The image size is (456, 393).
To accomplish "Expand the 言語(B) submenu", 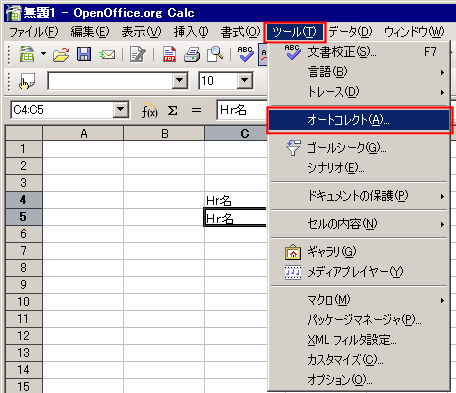I will pyautogui.click(x=359, y=72).
